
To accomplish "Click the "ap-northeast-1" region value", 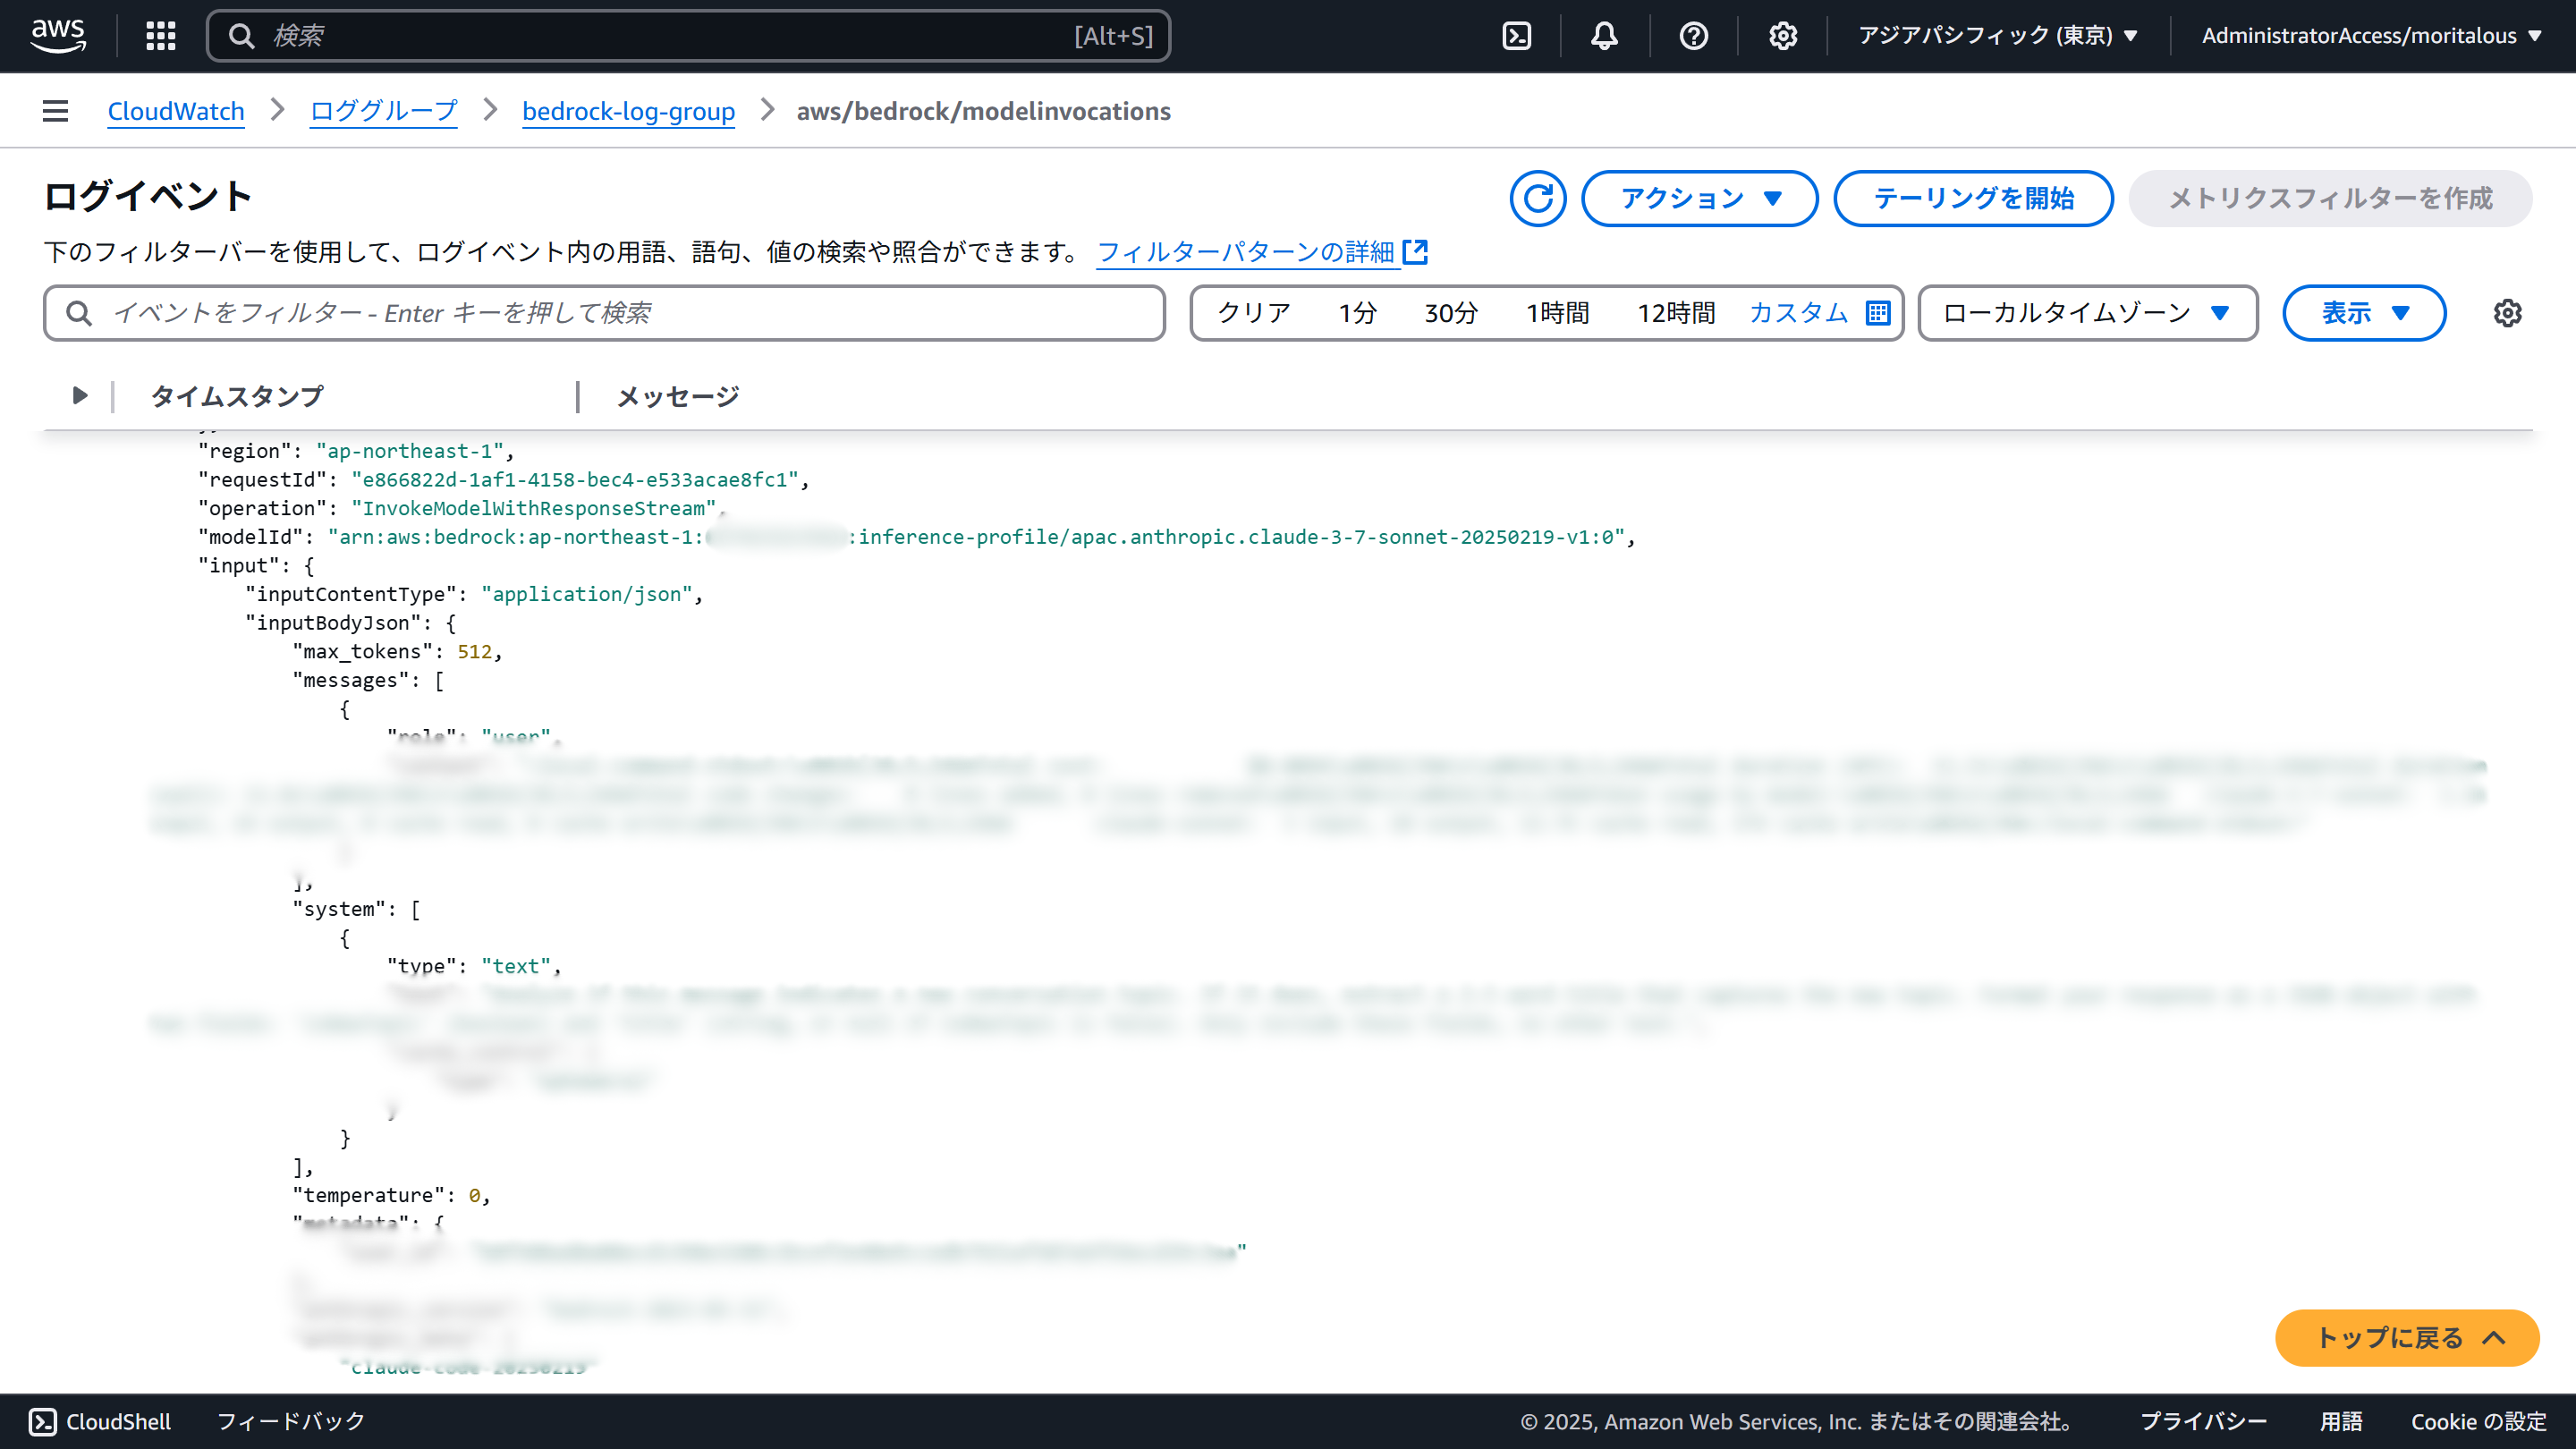I will [x=410, y=451].
